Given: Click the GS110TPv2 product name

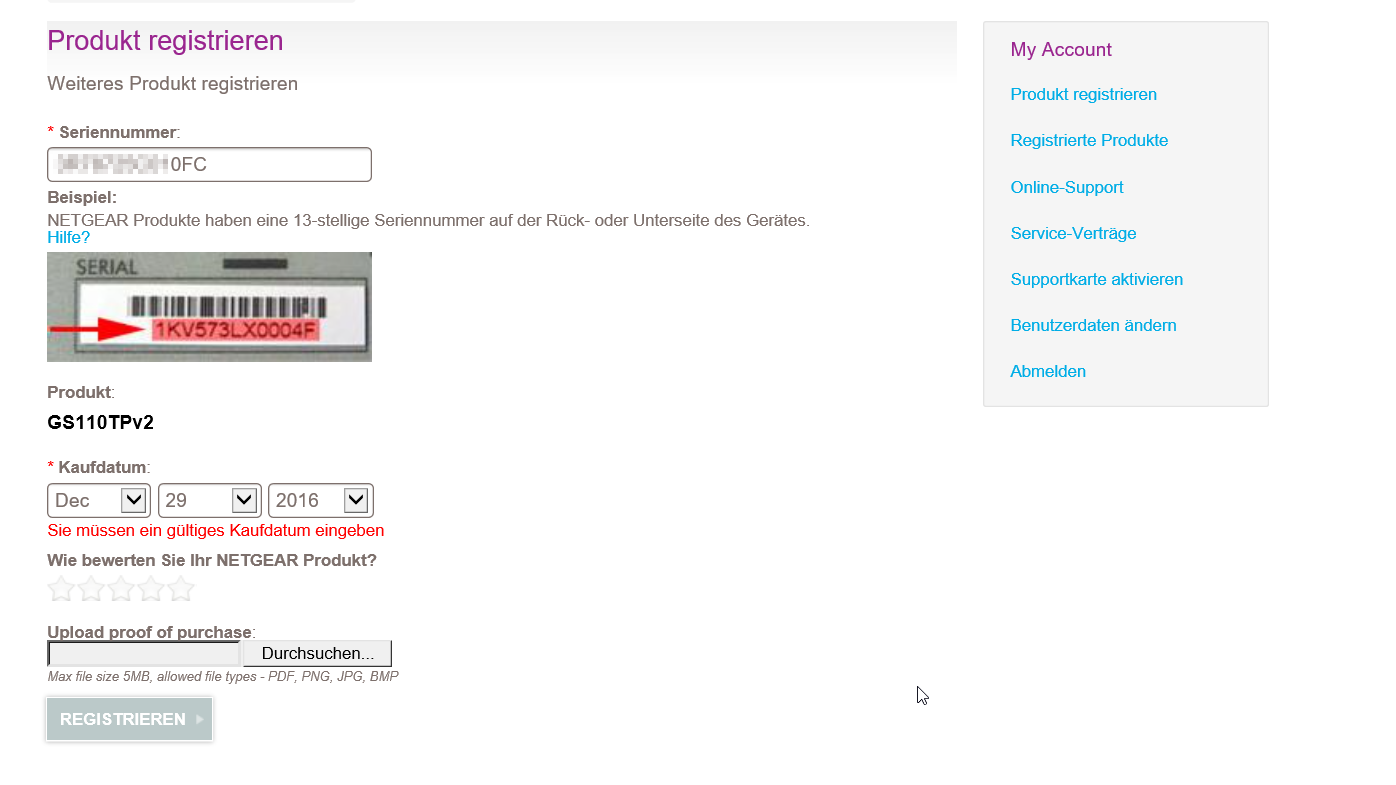Looking at the screenshot, I should 101,422.
